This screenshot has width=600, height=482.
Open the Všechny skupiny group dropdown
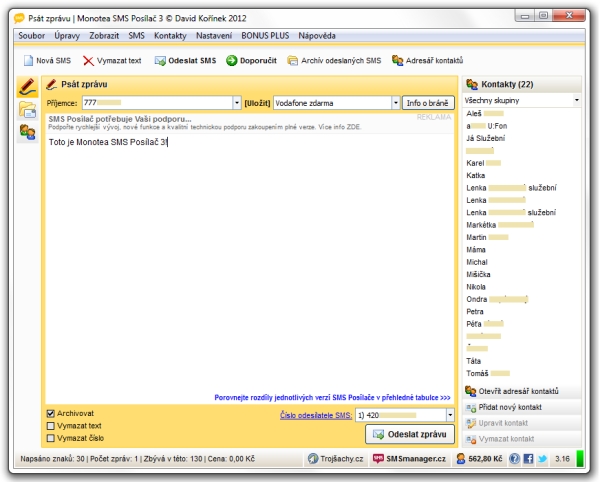577,100
